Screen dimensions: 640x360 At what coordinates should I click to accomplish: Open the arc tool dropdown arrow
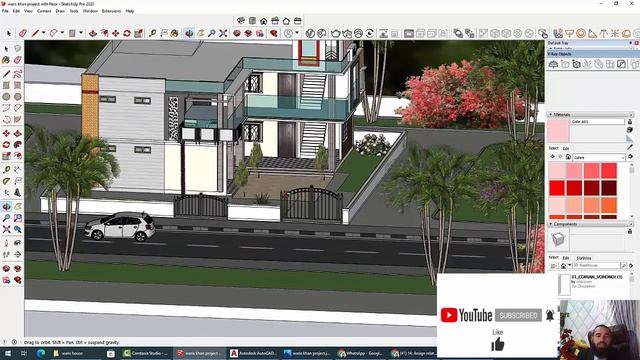pos(62,33)
